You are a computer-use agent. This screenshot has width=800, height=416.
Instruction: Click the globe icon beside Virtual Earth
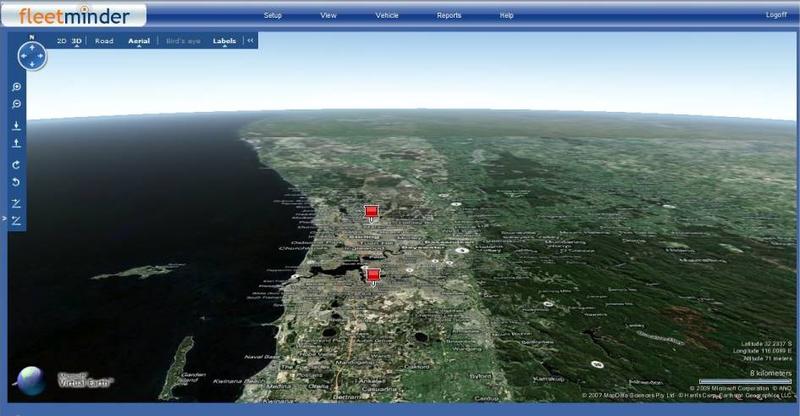pyautogui.click(x=31, y=381)
